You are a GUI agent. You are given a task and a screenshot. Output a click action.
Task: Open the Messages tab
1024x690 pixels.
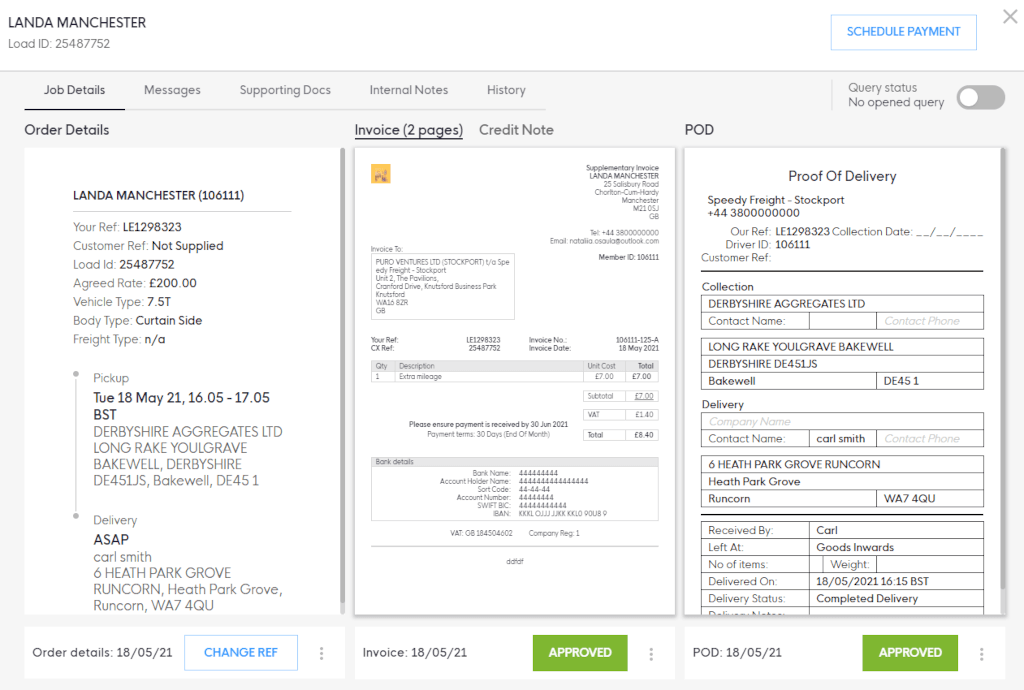[x=172, y=90]
